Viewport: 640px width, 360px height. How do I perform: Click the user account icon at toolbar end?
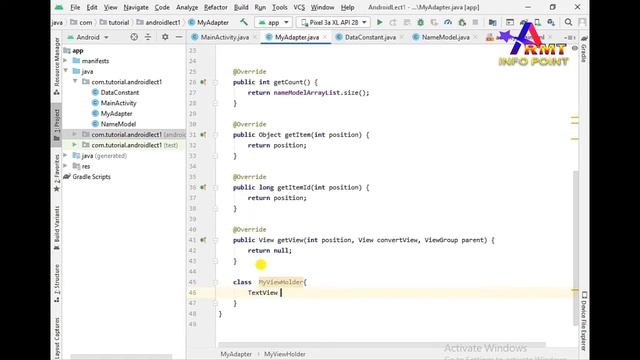pyautogui.click(x=582, y=22)
